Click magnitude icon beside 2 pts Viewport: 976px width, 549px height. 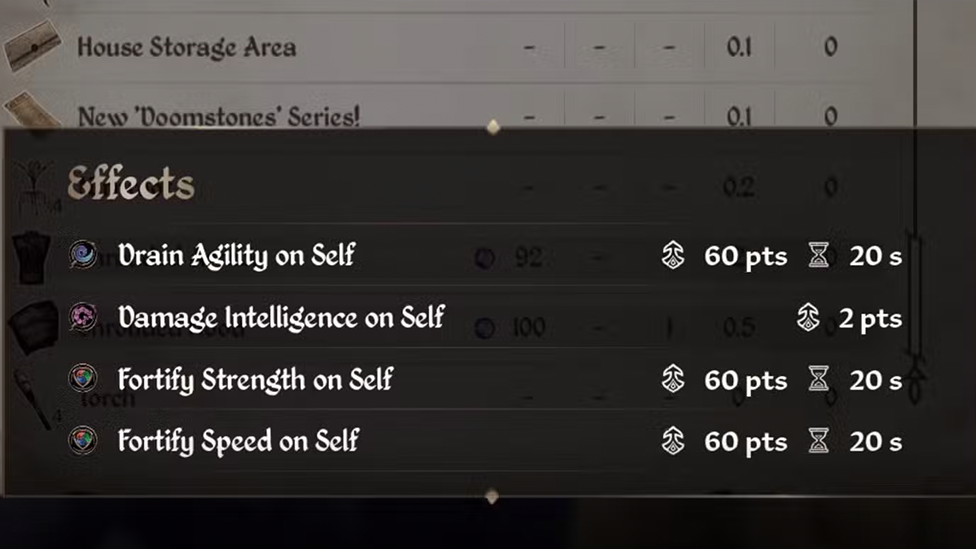[808, 318]
